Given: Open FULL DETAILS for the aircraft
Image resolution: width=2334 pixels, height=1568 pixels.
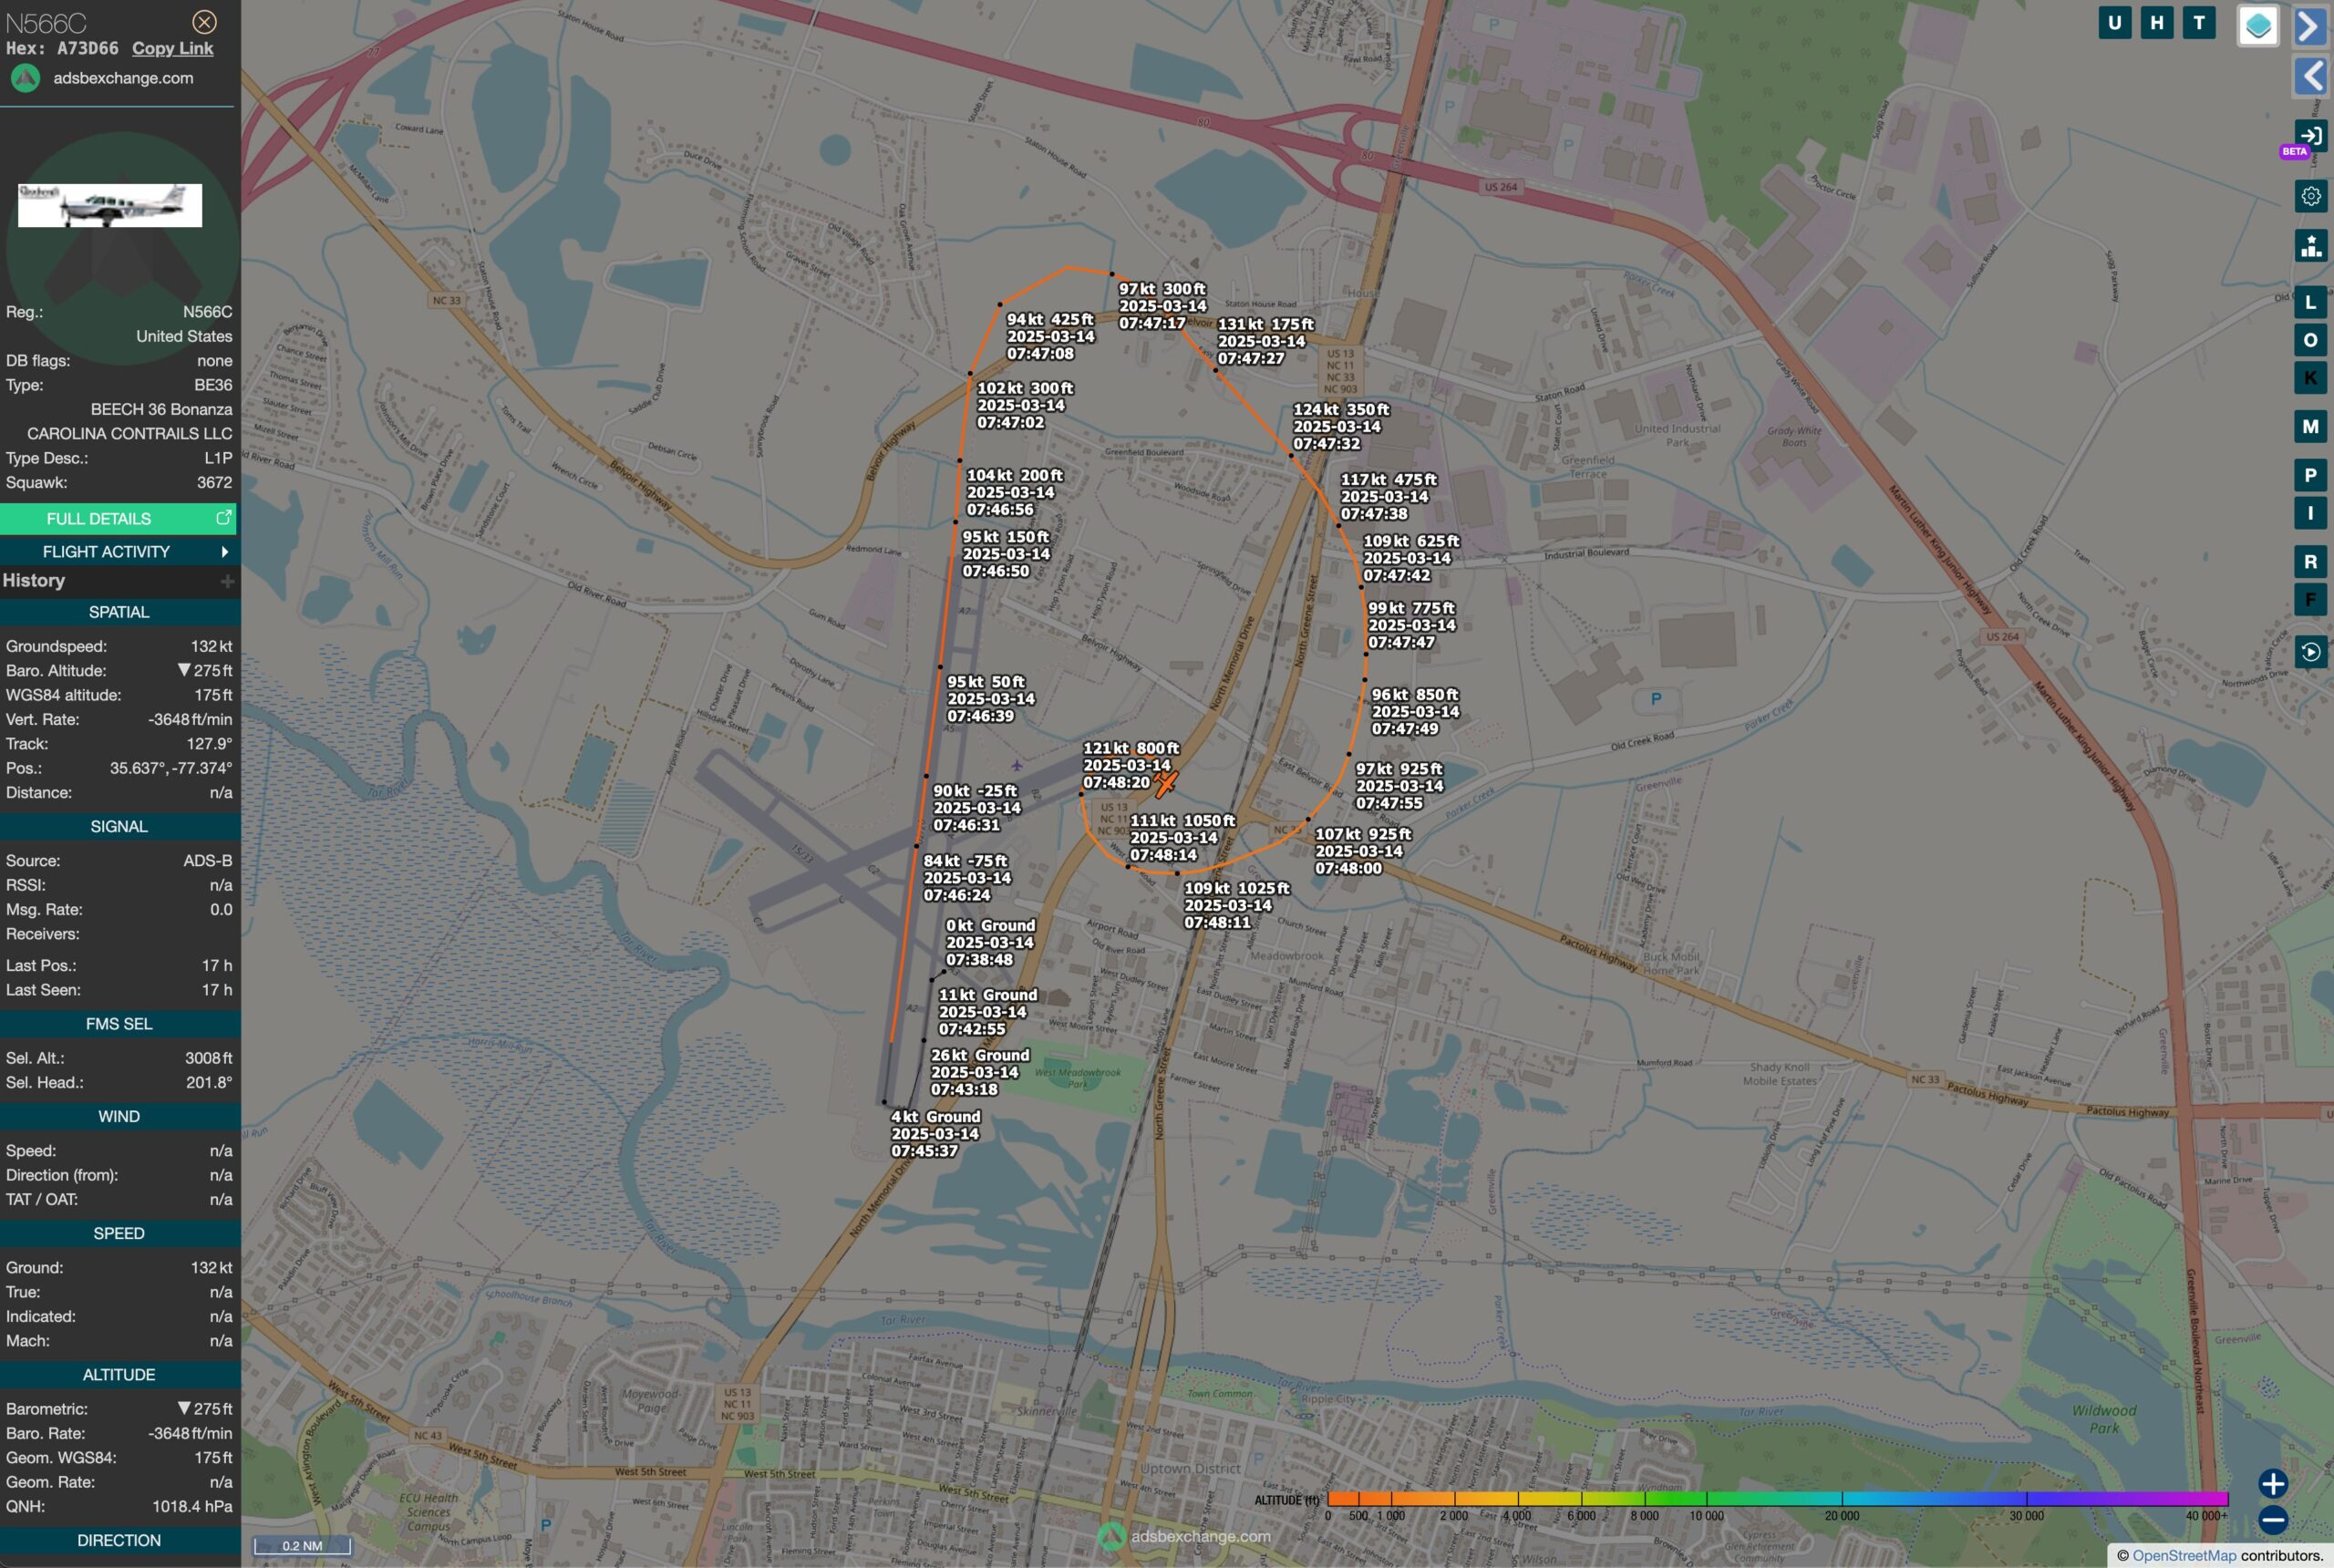Looking at the screenshot, I should (x=118, y=518).
